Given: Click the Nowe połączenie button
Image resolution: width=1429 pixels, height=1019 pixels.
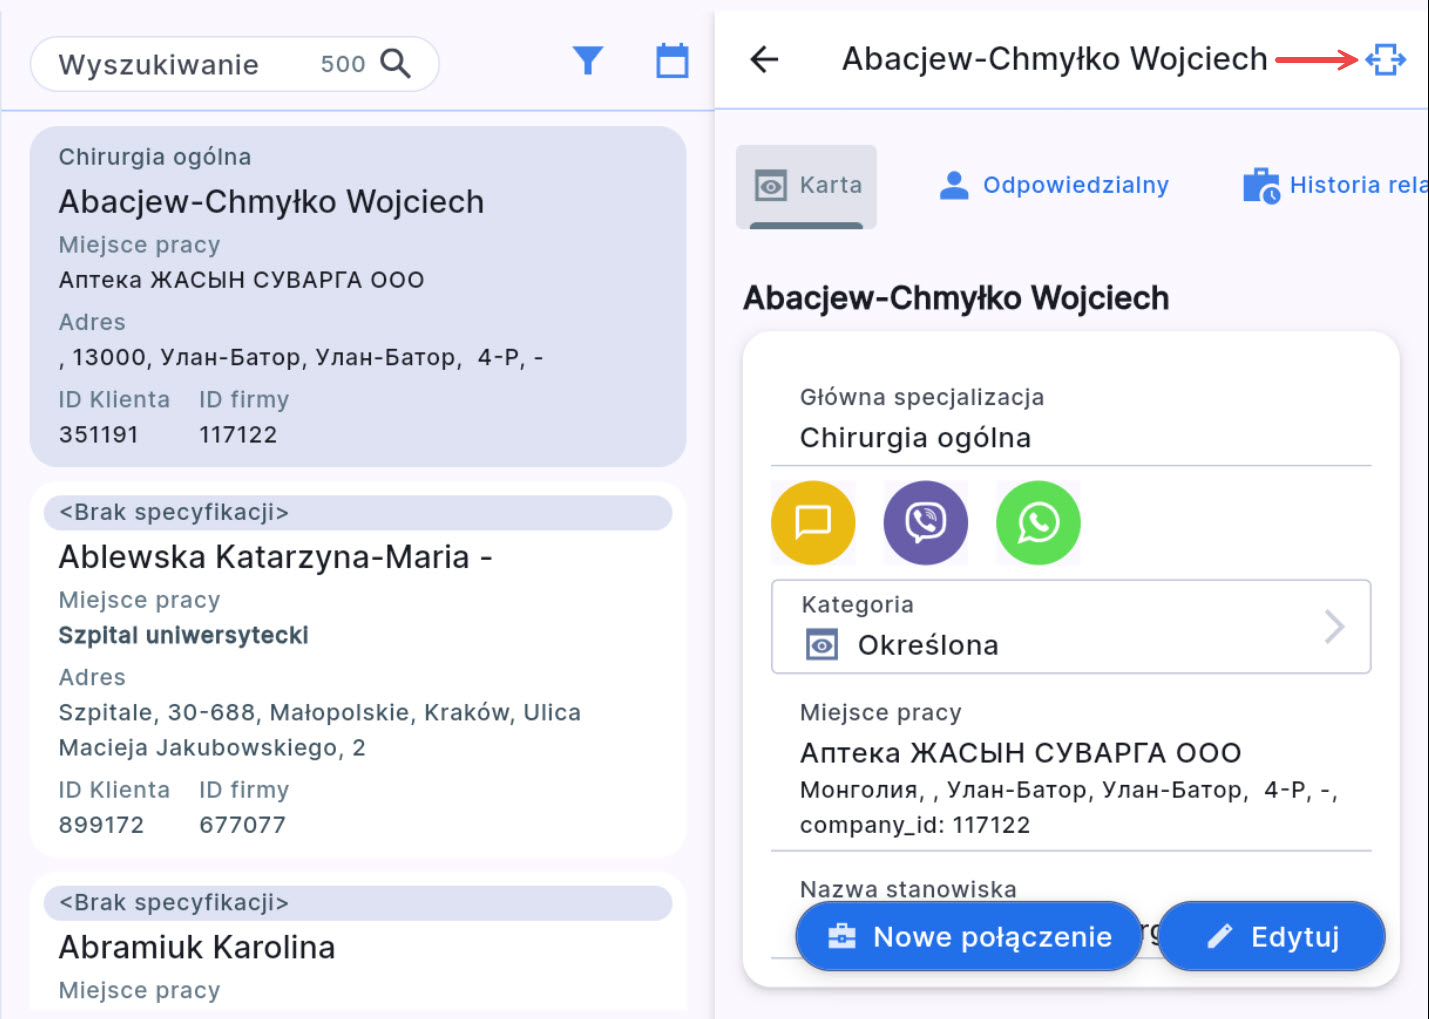Looking at the screenshot, I should click(x=968, y=937).
